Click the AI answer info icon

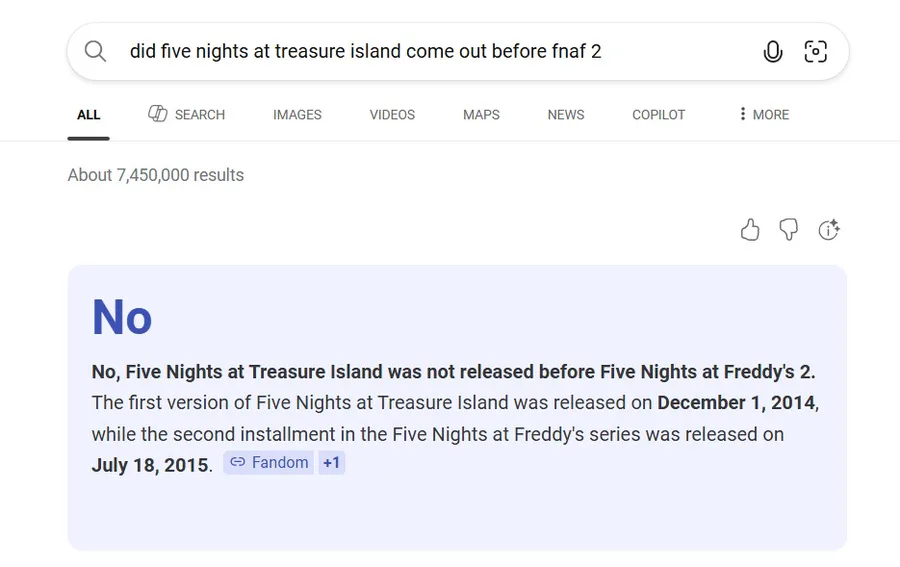(828, 231)
